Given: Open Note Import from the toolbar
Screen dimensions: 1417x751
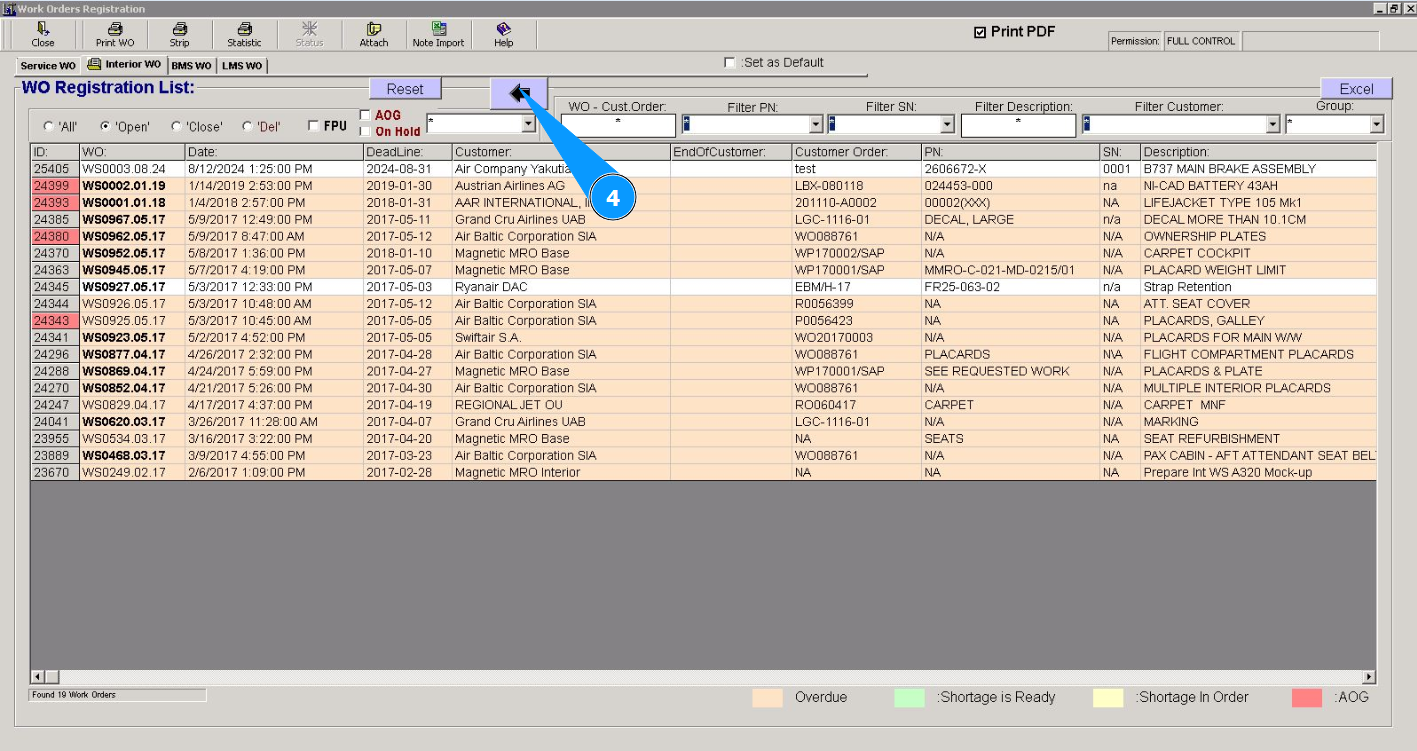Looking at the screenshot, I should pyautogui.click(x=438, y=30).
